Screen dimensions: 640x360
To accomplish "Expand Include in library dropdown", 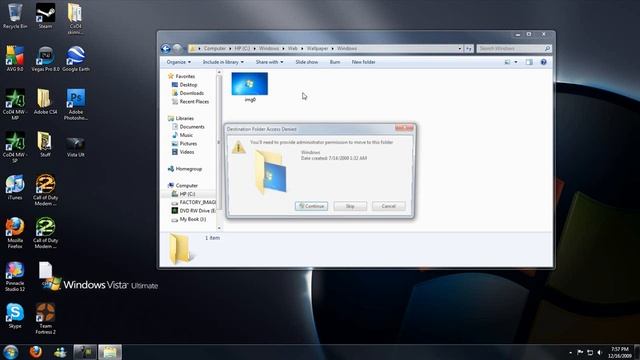I will 223,62.
